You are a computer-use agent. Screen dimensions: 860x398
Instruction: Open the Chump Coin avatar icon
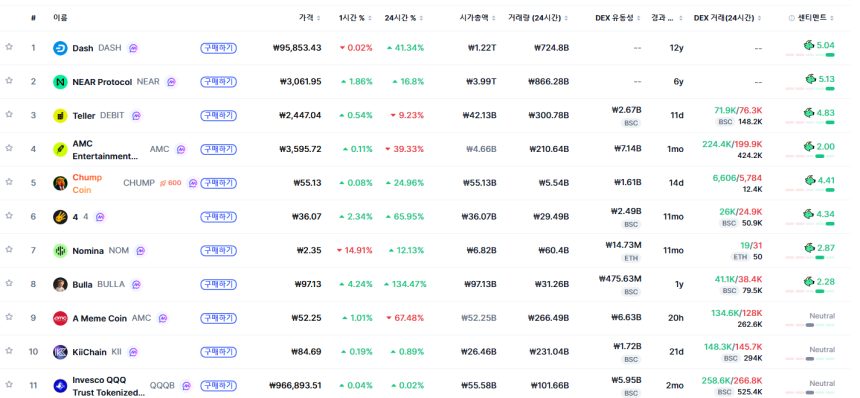tap(60, 183)
